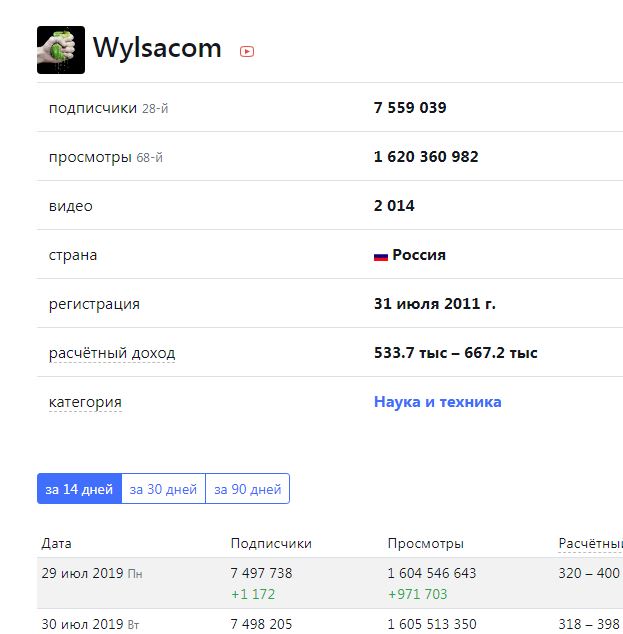Viewport: 623px width, 634px height.
Task: Click the '28-й' subscriber rank
Action: (x=155, y=109)
